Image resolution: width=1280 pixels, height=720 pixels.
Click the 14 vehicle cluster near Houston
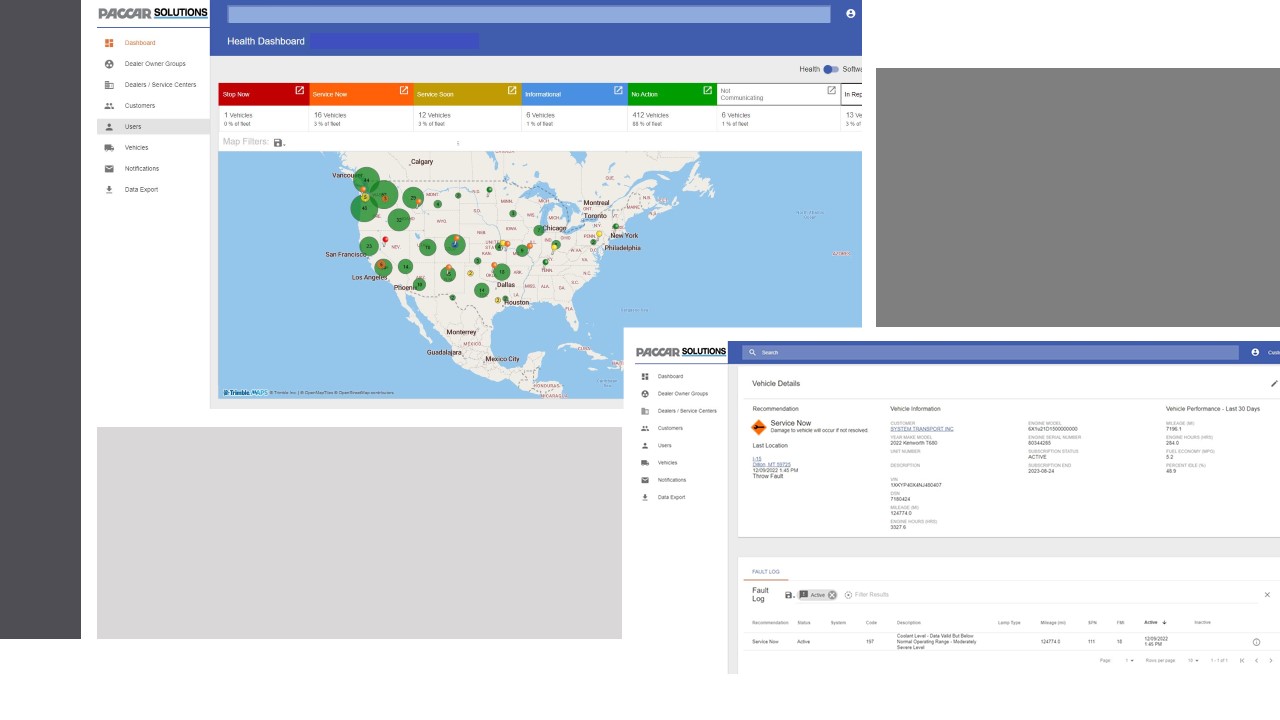pyautogui.click(x=481, y=290)
